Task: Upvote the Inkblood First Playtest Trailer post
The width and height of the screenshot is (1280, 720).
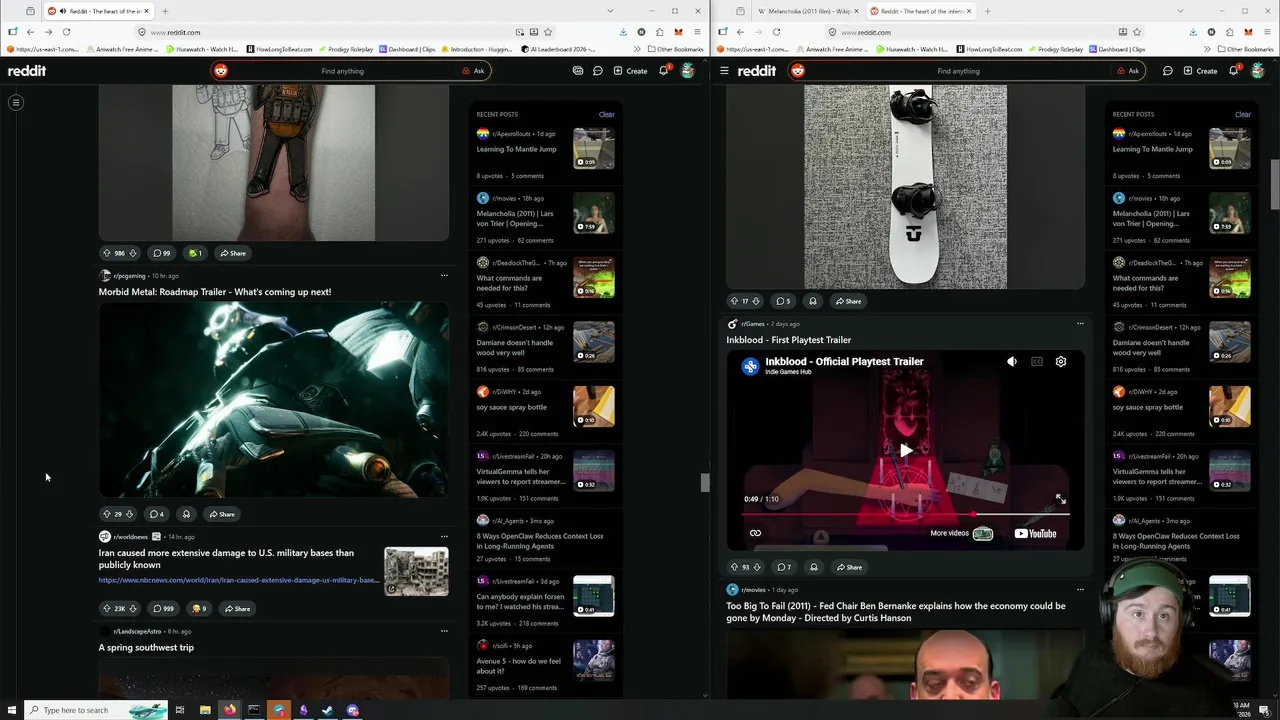Action: click(x=734, y=567)
